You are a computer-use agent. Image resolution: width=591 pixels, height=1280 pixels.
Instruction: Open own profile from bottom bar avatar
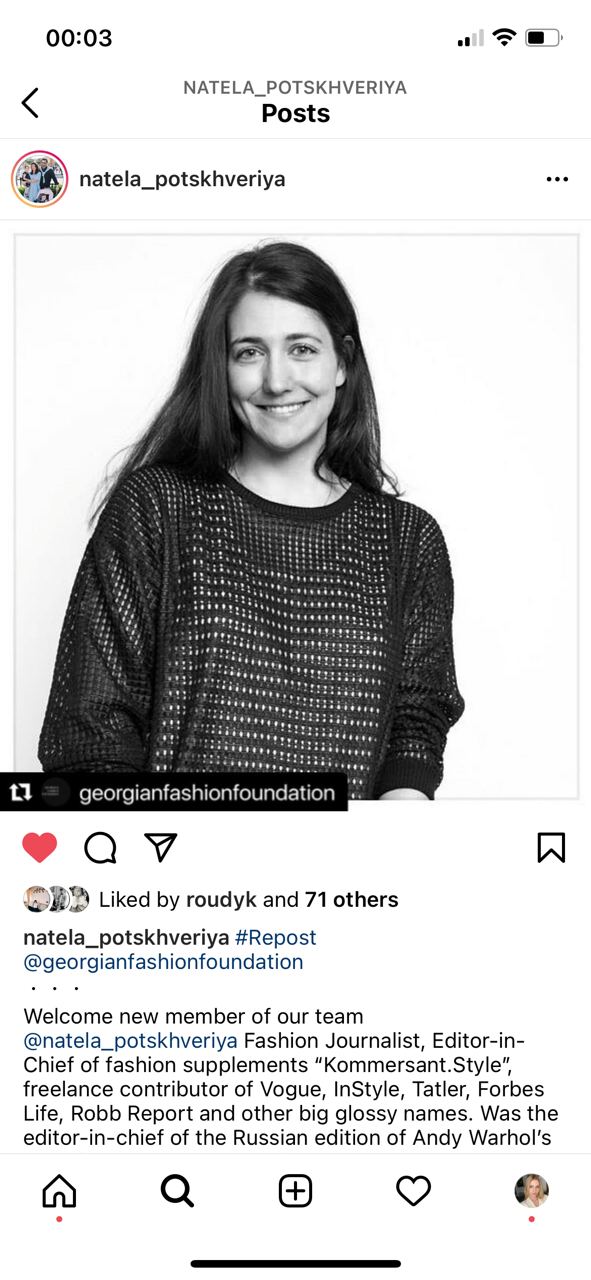(531, 1191)
